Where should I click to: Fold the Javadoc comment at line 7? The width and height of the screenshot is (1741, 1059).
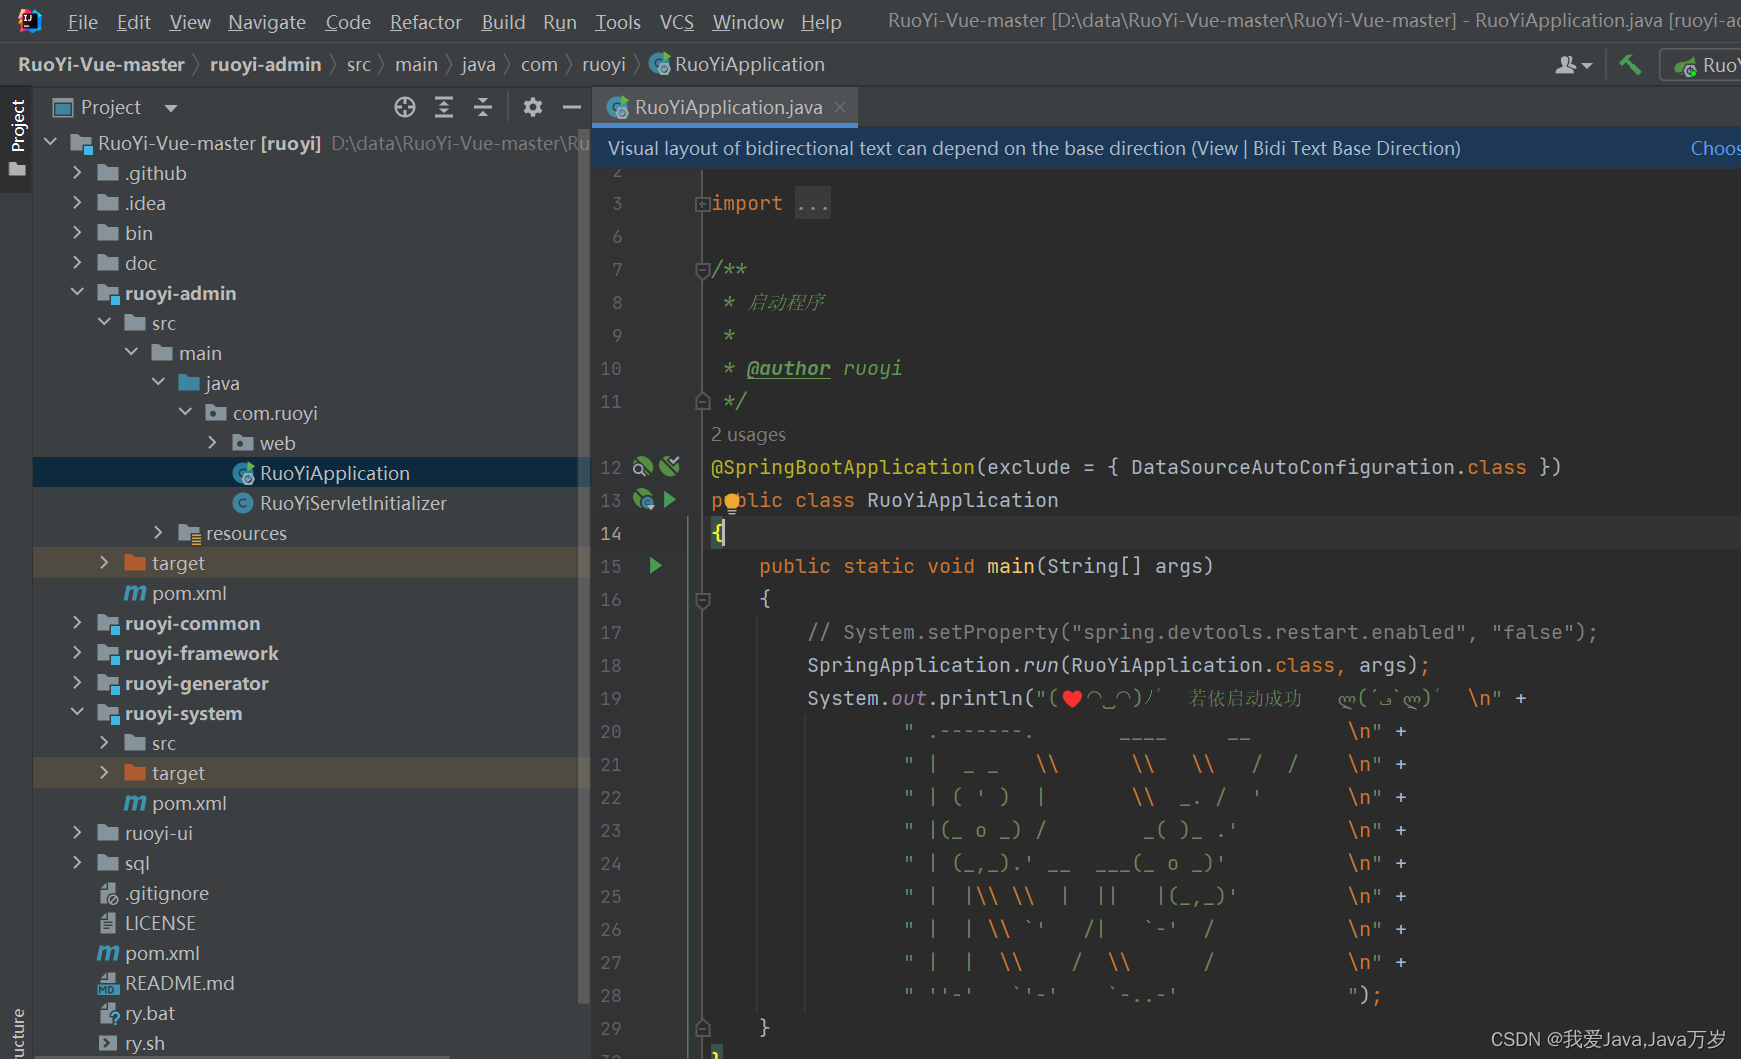(702, 269)
